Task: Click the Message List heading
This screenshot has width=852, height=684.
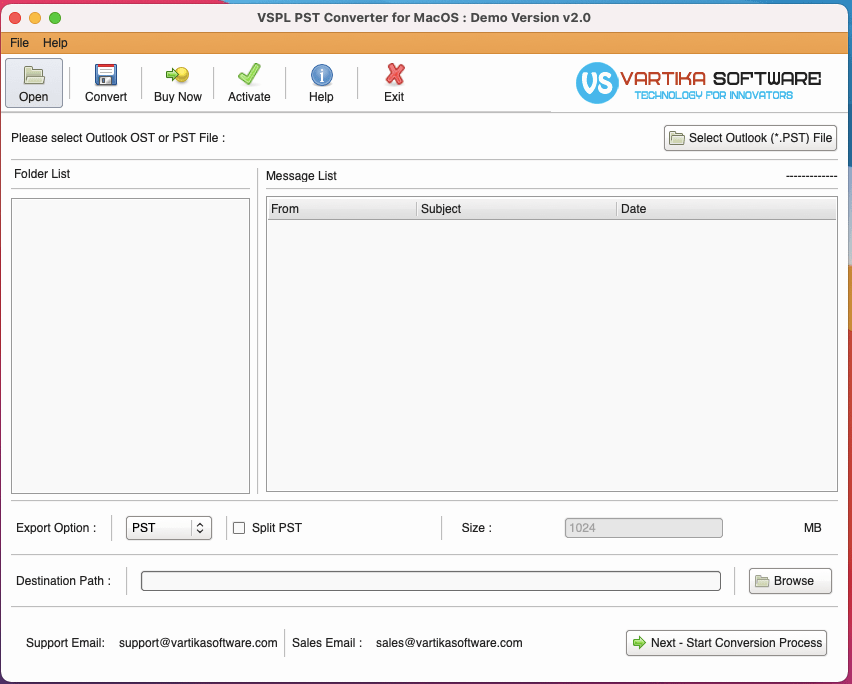Action: click(x=301, y=176)
